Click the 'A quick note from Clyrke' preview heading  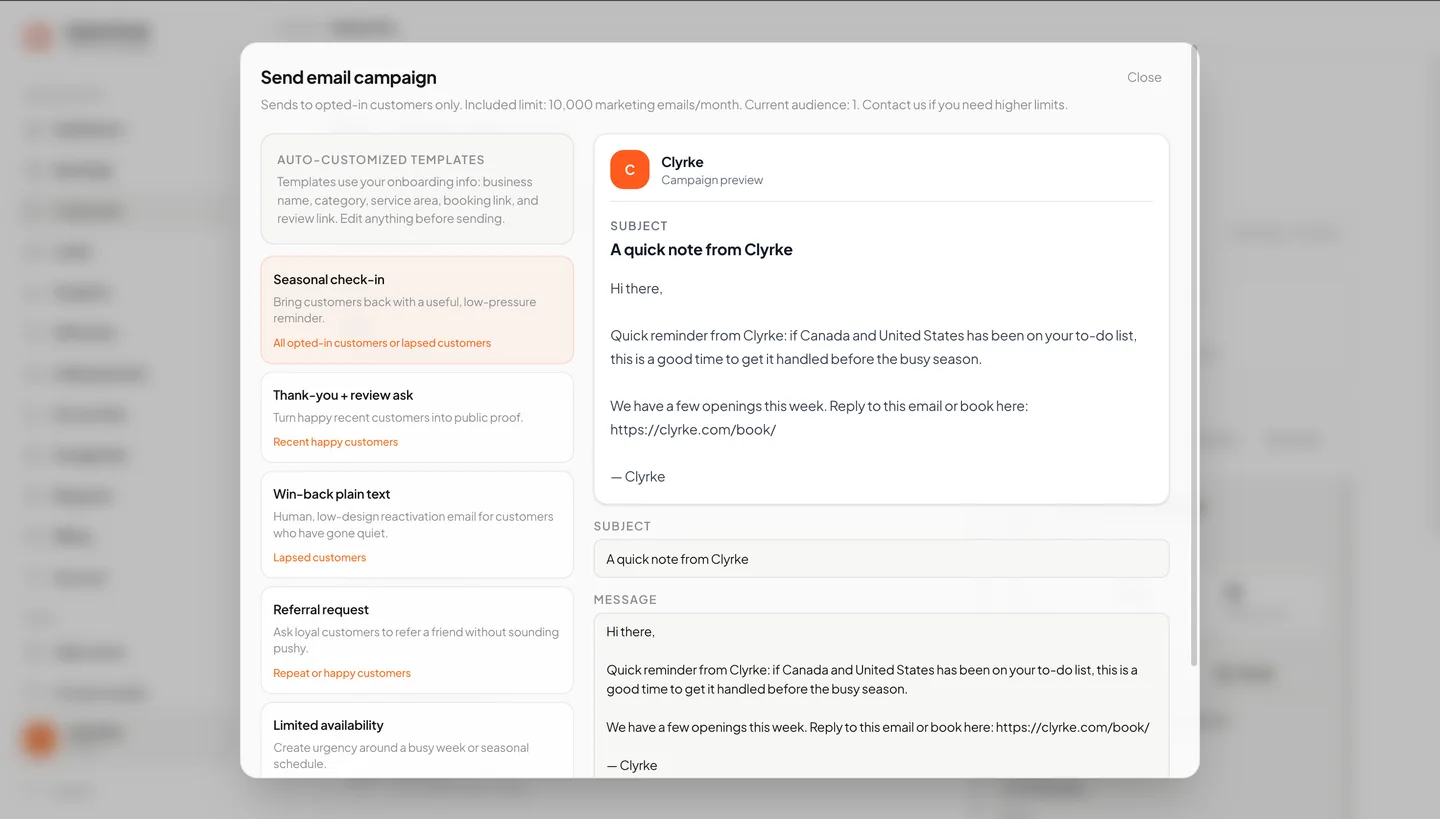coord(701,250)
